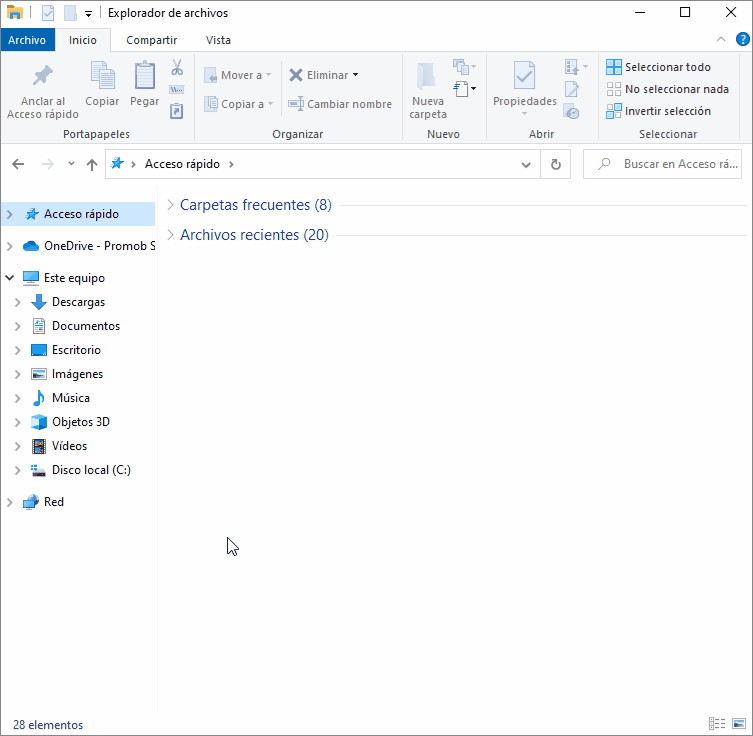753x736 pixels.
Task: Click the star icon in address bar
Action: (x=117, y=164)
